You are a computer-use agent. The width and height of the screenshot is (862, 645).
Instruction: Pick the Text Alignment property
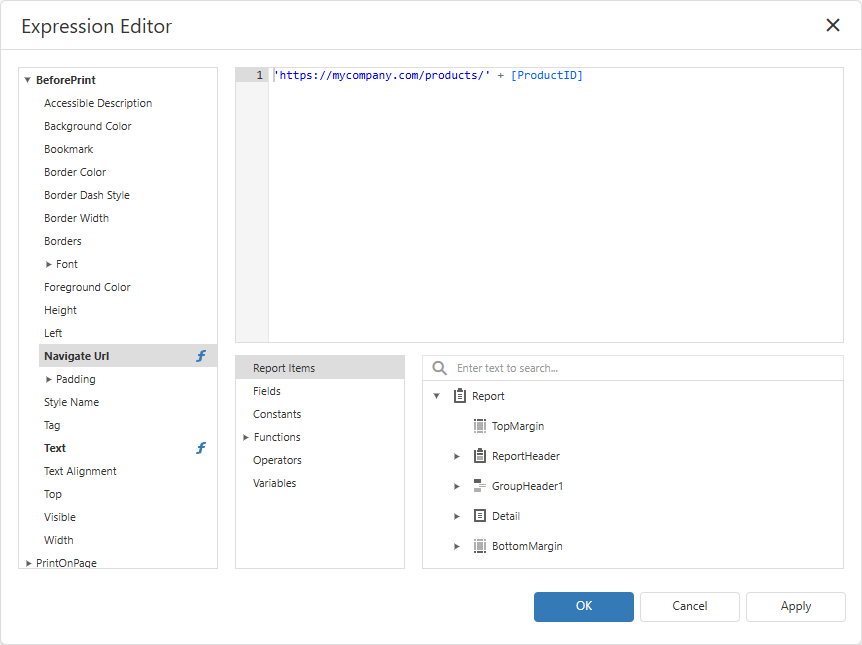tap(128, 471)
